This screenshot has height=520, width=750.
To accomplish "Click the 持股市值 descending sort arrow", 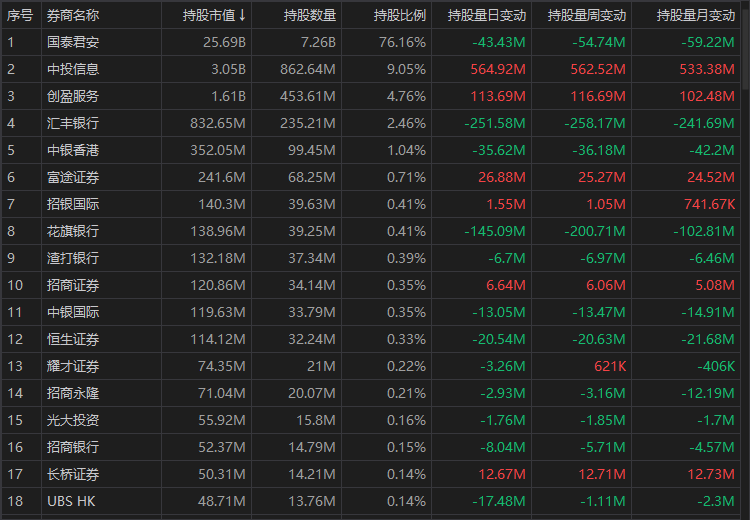I will [243, 15].
